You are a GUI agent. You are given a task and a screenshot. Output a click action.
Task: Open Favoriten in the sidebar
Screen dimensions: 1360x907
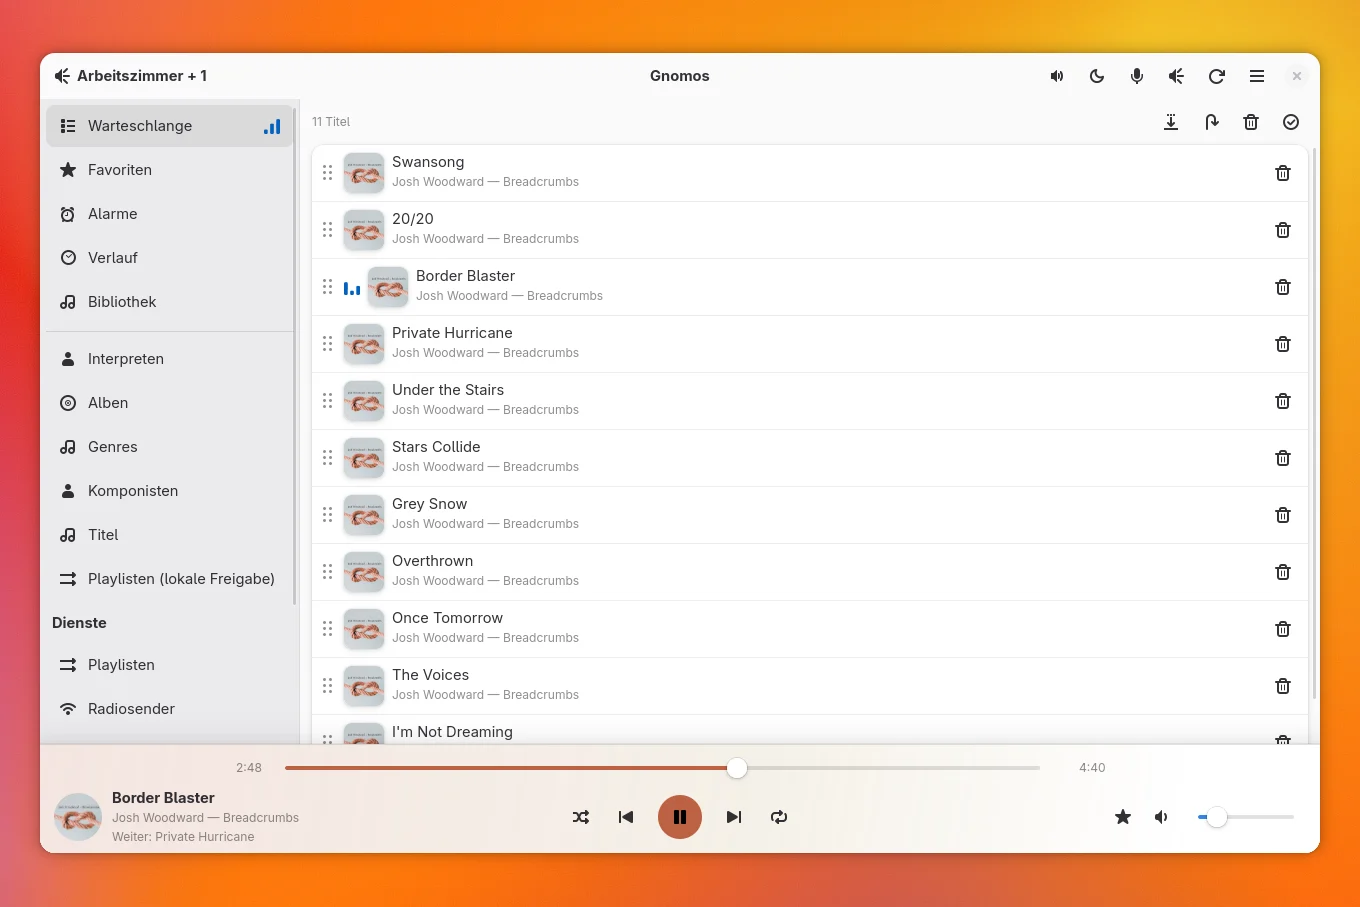170,170
